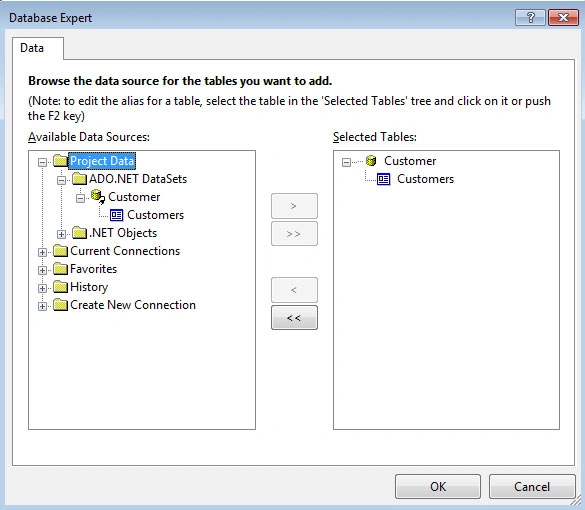Click the Customer database icon in Selected Tables
Screen dimensions: 585x510
(371, 161)
